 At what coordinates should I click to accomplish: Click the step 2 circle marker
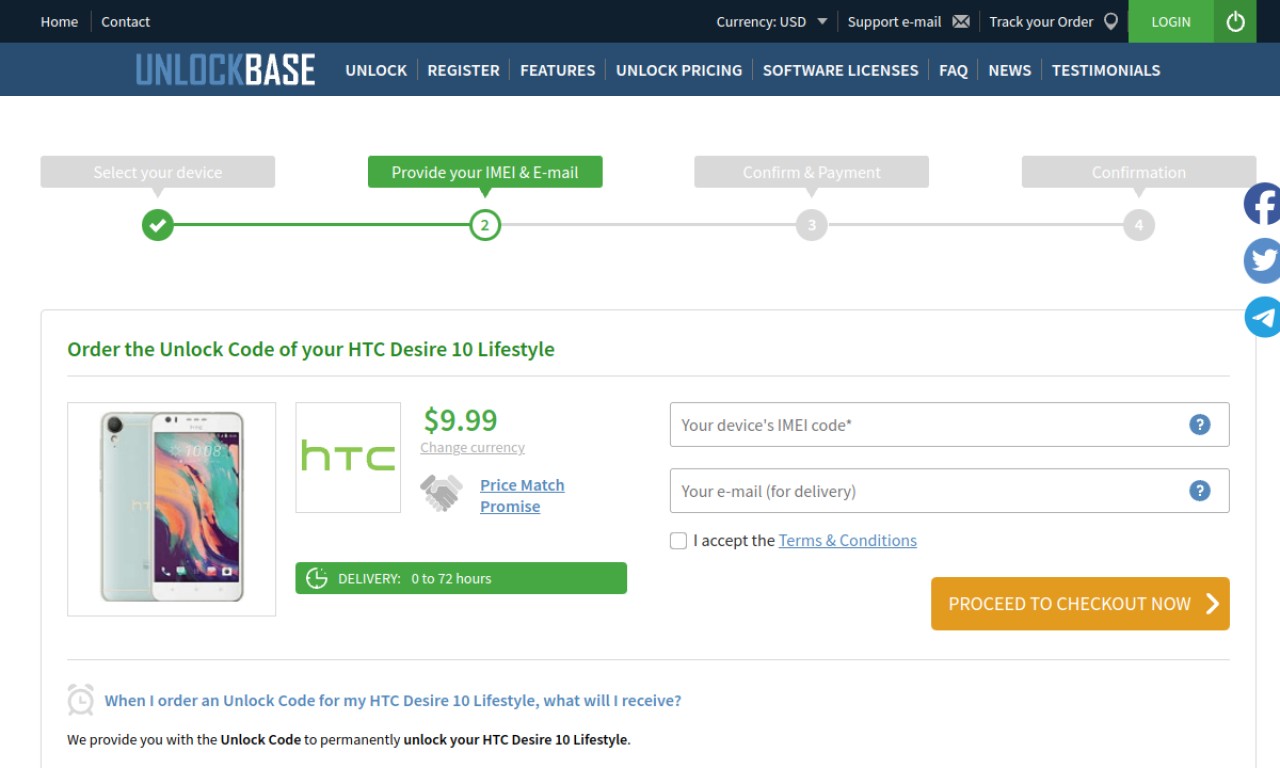(x=485, y=225)
